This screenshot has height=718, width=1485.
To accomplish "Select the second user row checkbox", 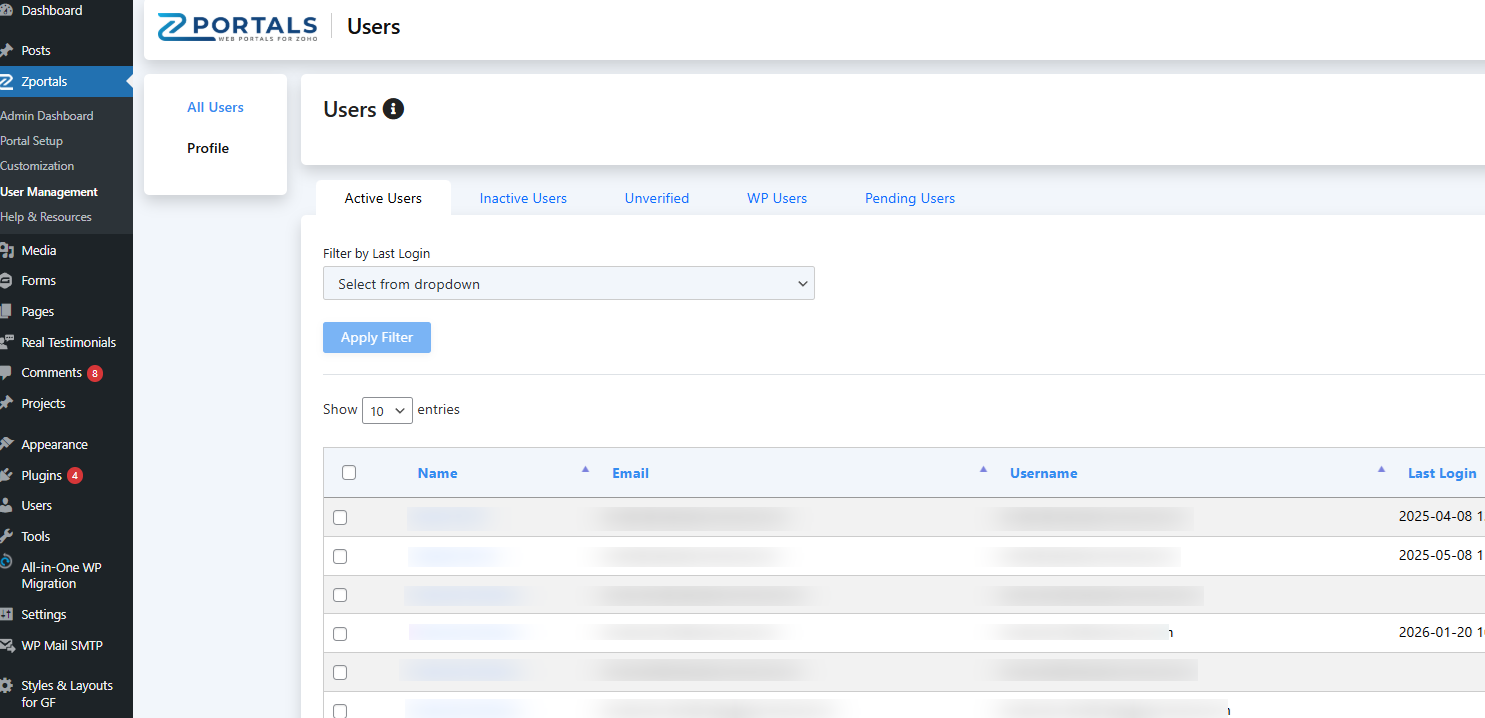I will click(340, 556).
